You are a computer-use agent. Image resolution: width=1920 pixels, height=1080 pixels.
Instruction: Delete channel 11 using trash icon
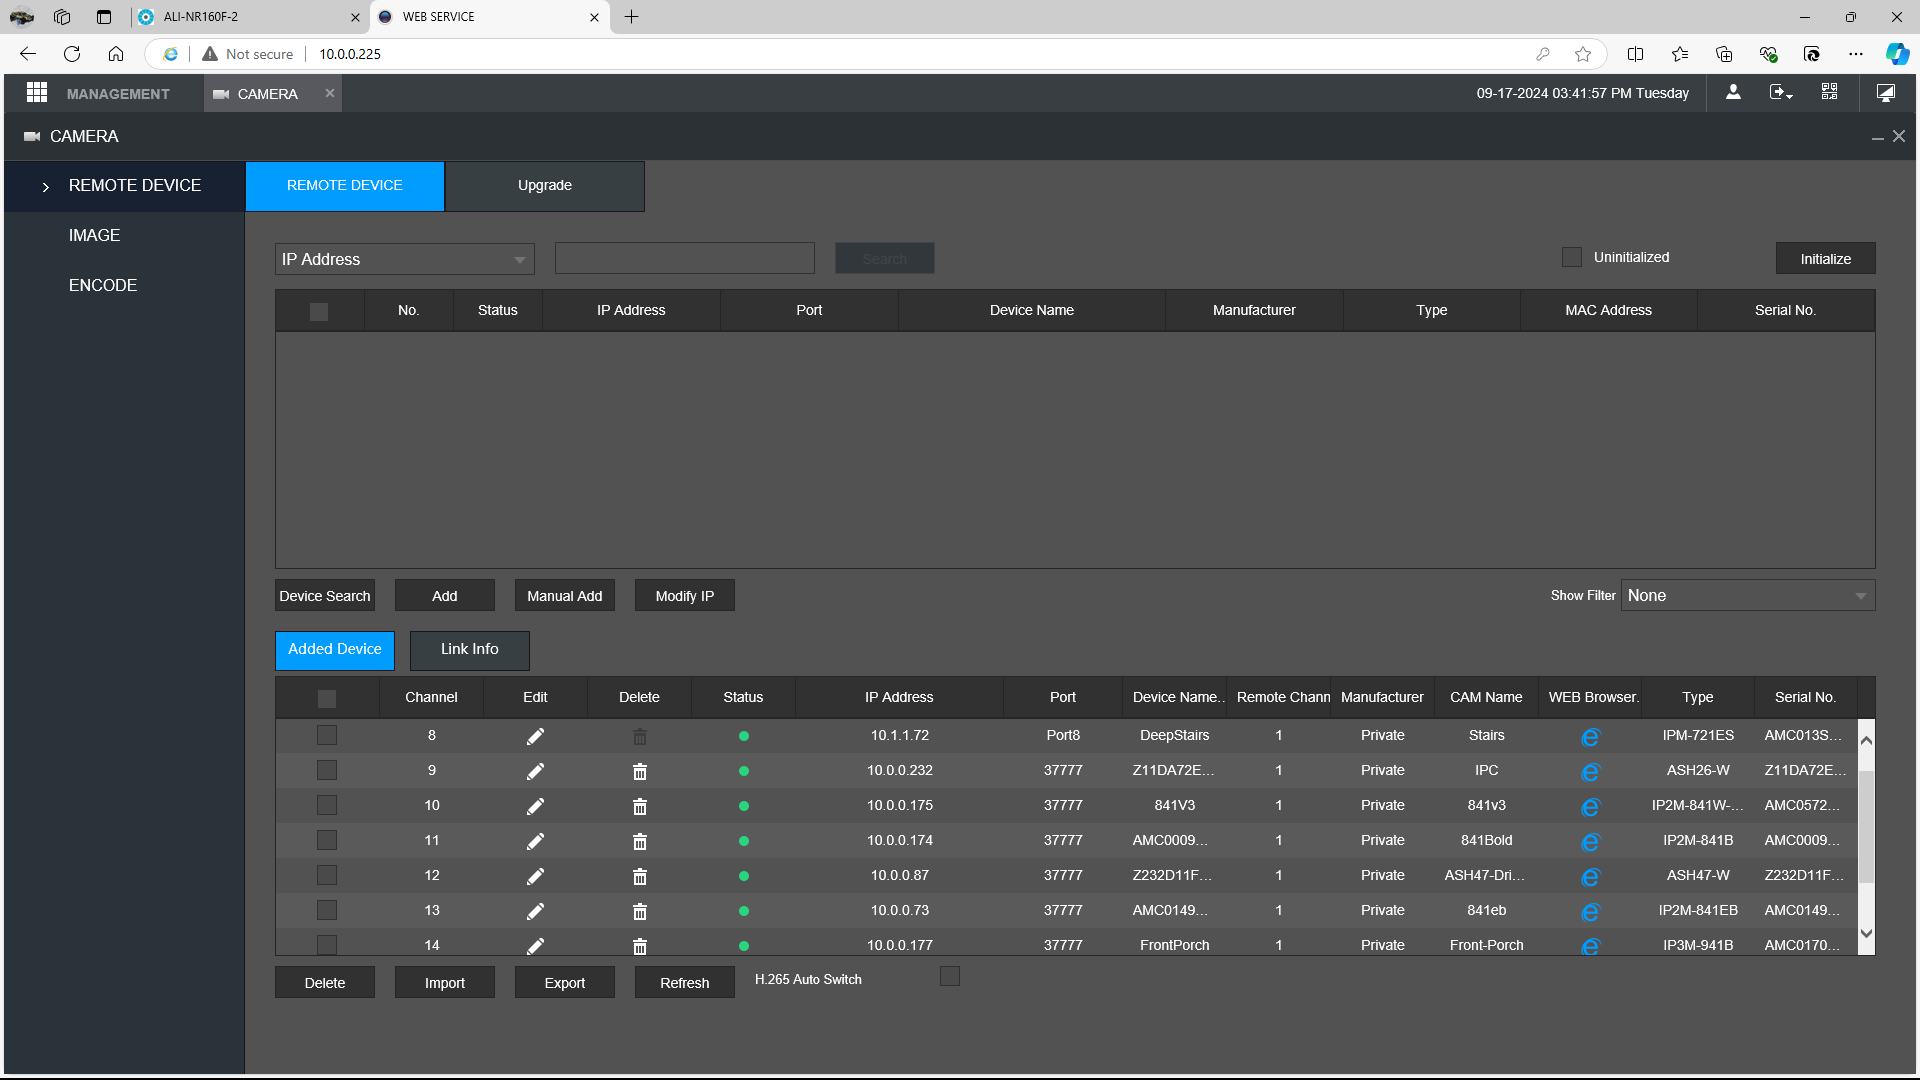coord(639,841)
